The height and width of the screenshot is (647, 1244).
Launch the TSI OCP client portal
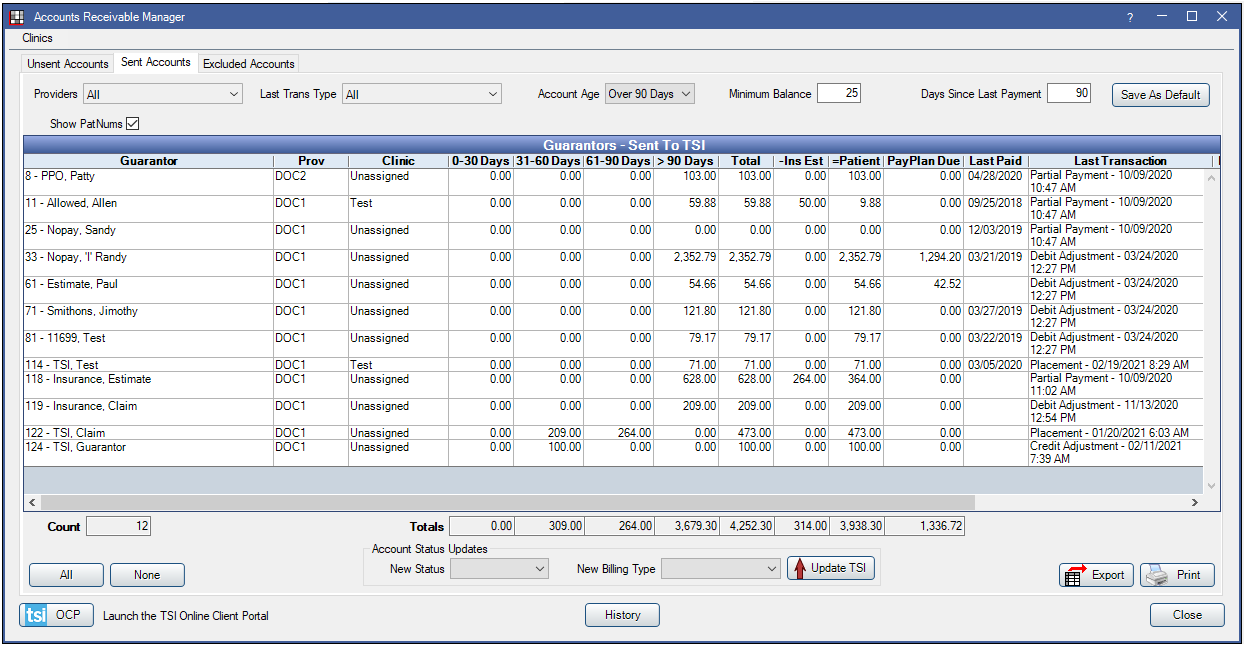click(56, 615)
